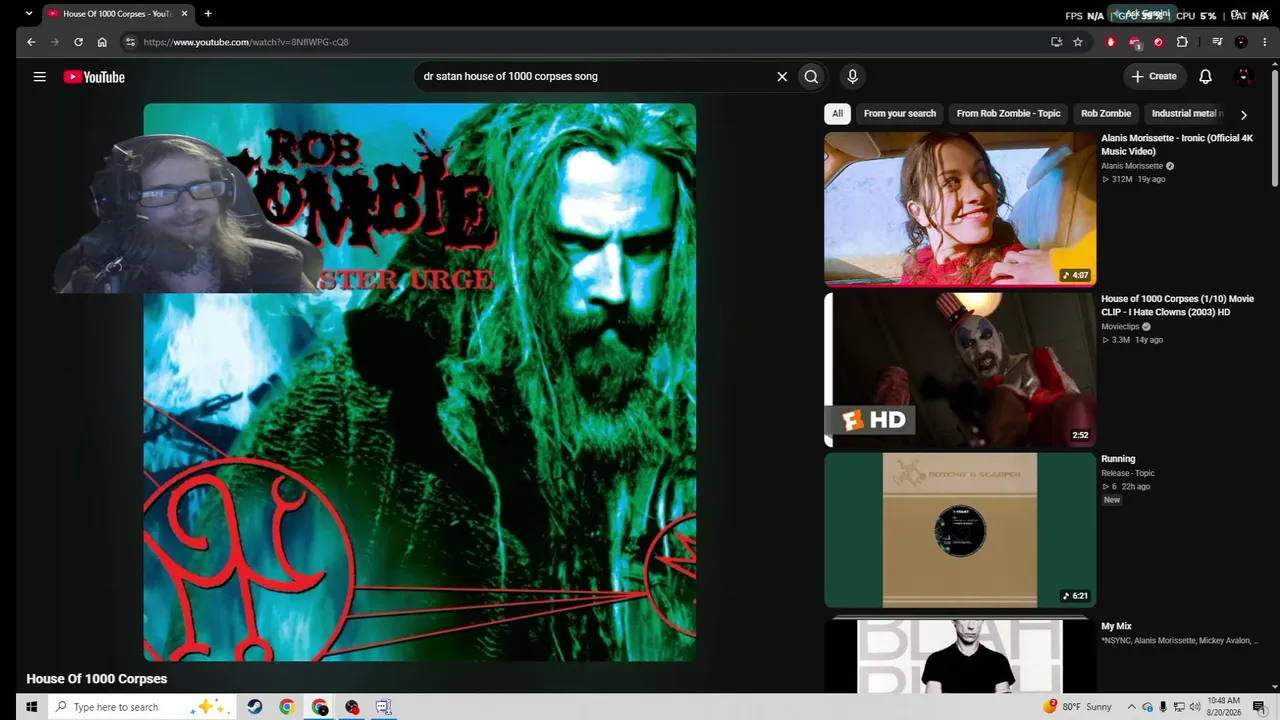Open the first Chrome taskbar icon
The height and width of the screenshot is (720, 1280).
287,707
